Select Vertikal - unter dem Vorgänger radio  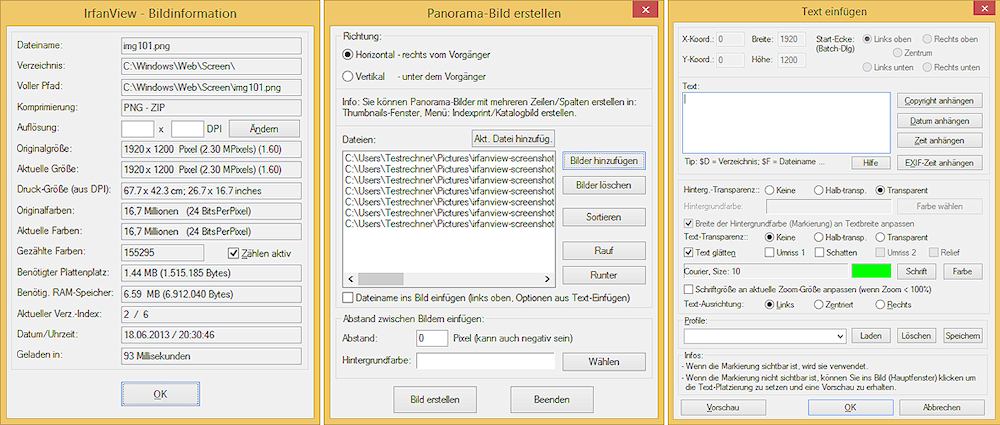click(x=348, y=77)
